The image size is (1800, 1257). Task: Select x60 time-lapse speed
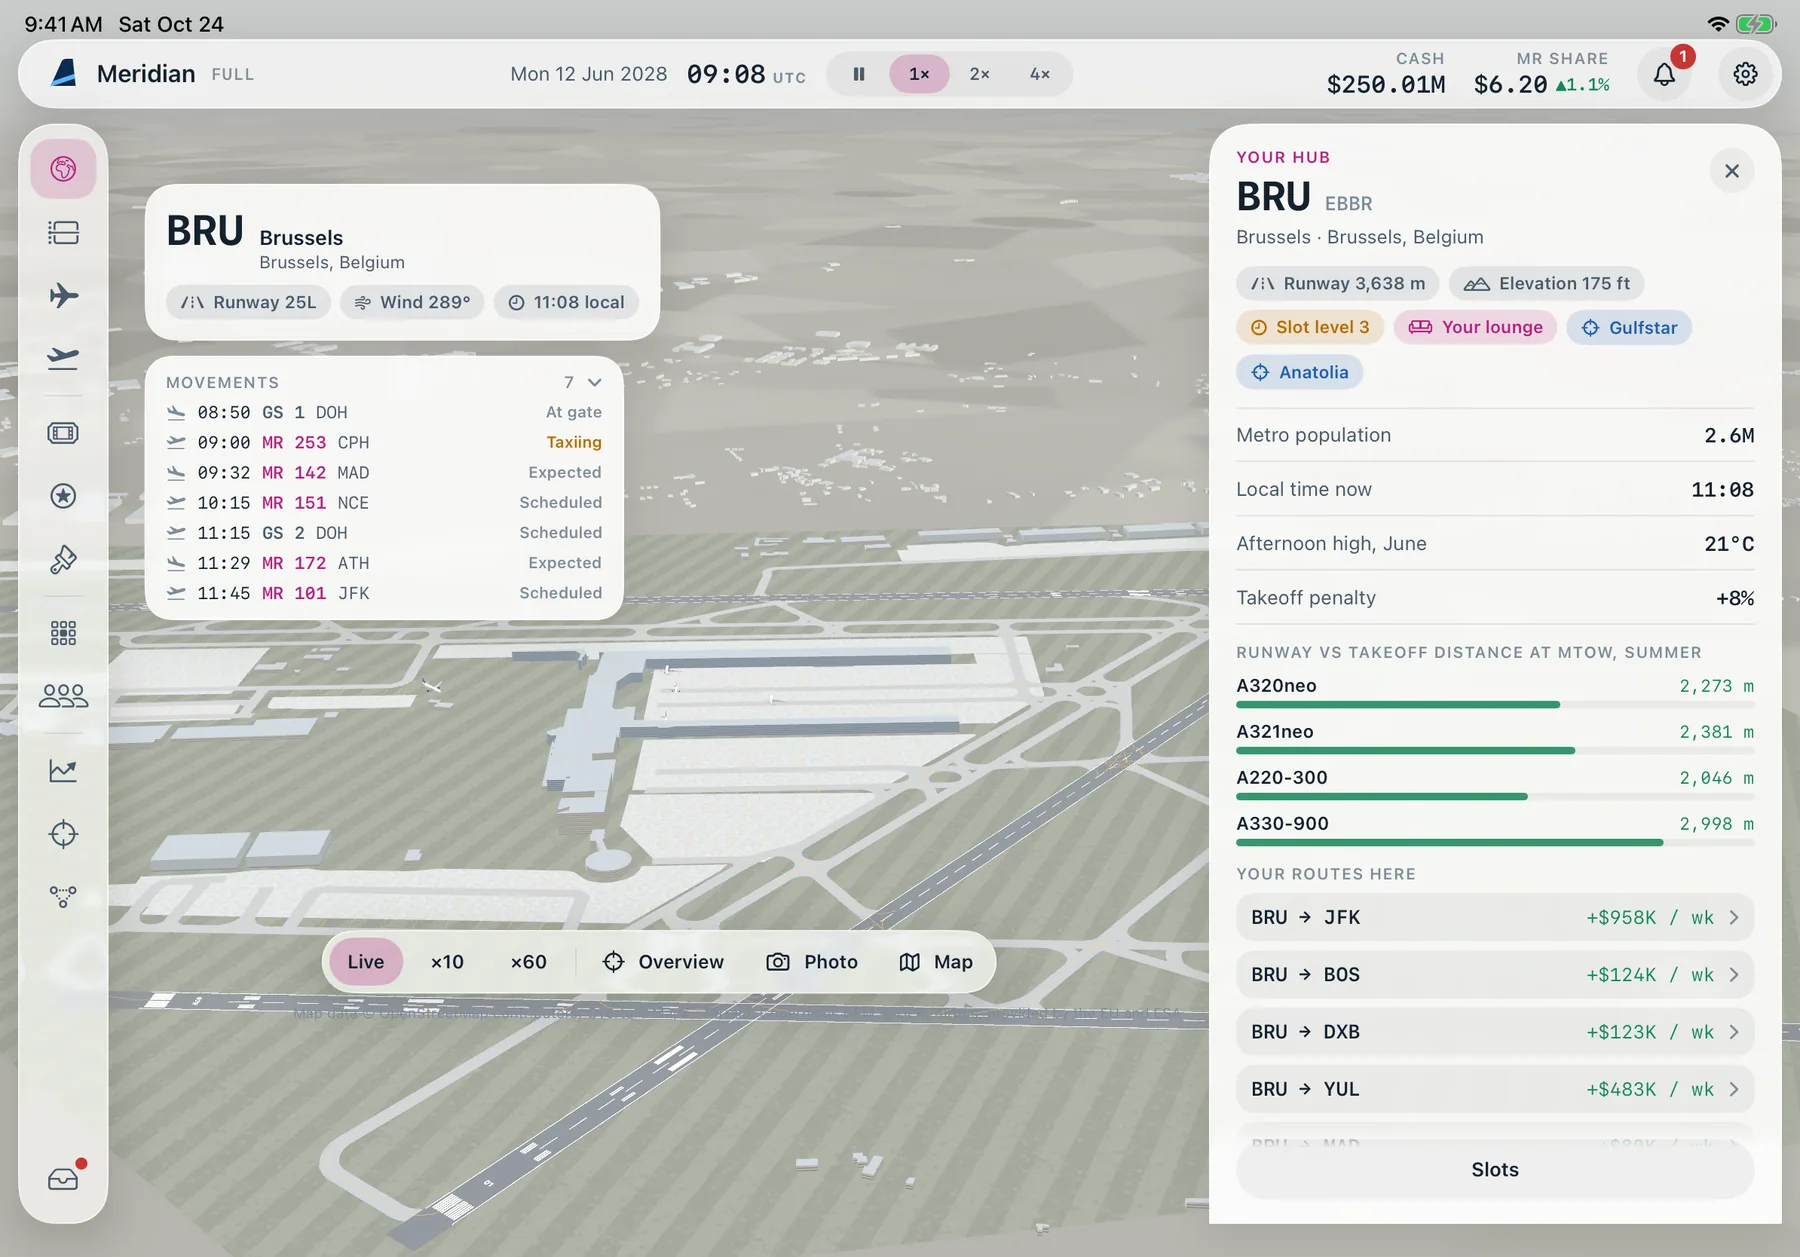point(529,962)
